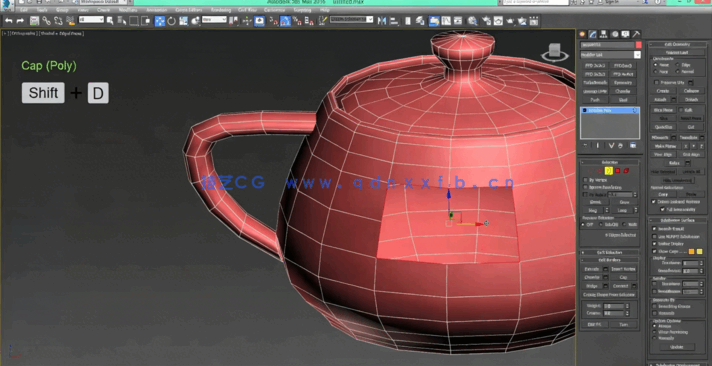Switch to the Hierarchy command panel tab

coord(603,35)
